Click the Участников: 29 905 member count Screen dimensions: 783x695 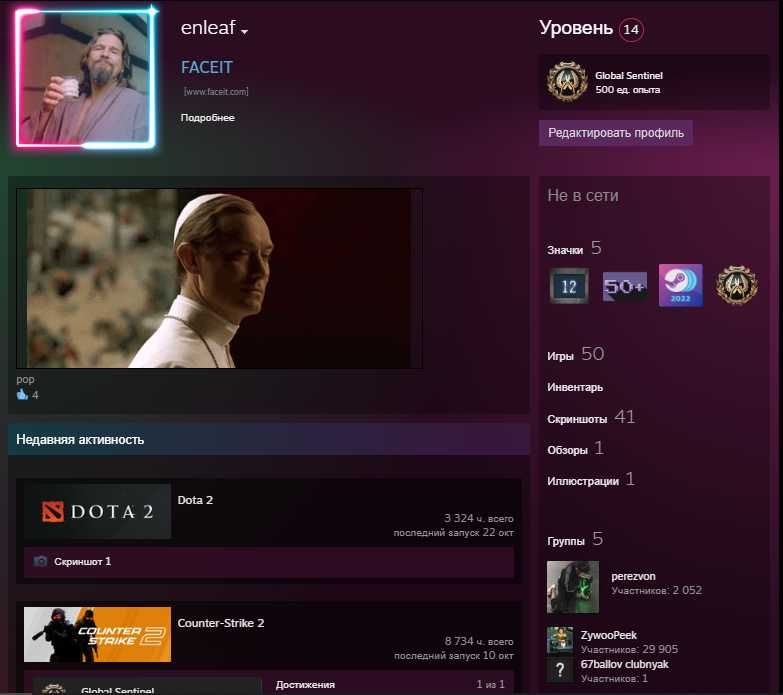[x=629, y=650]
